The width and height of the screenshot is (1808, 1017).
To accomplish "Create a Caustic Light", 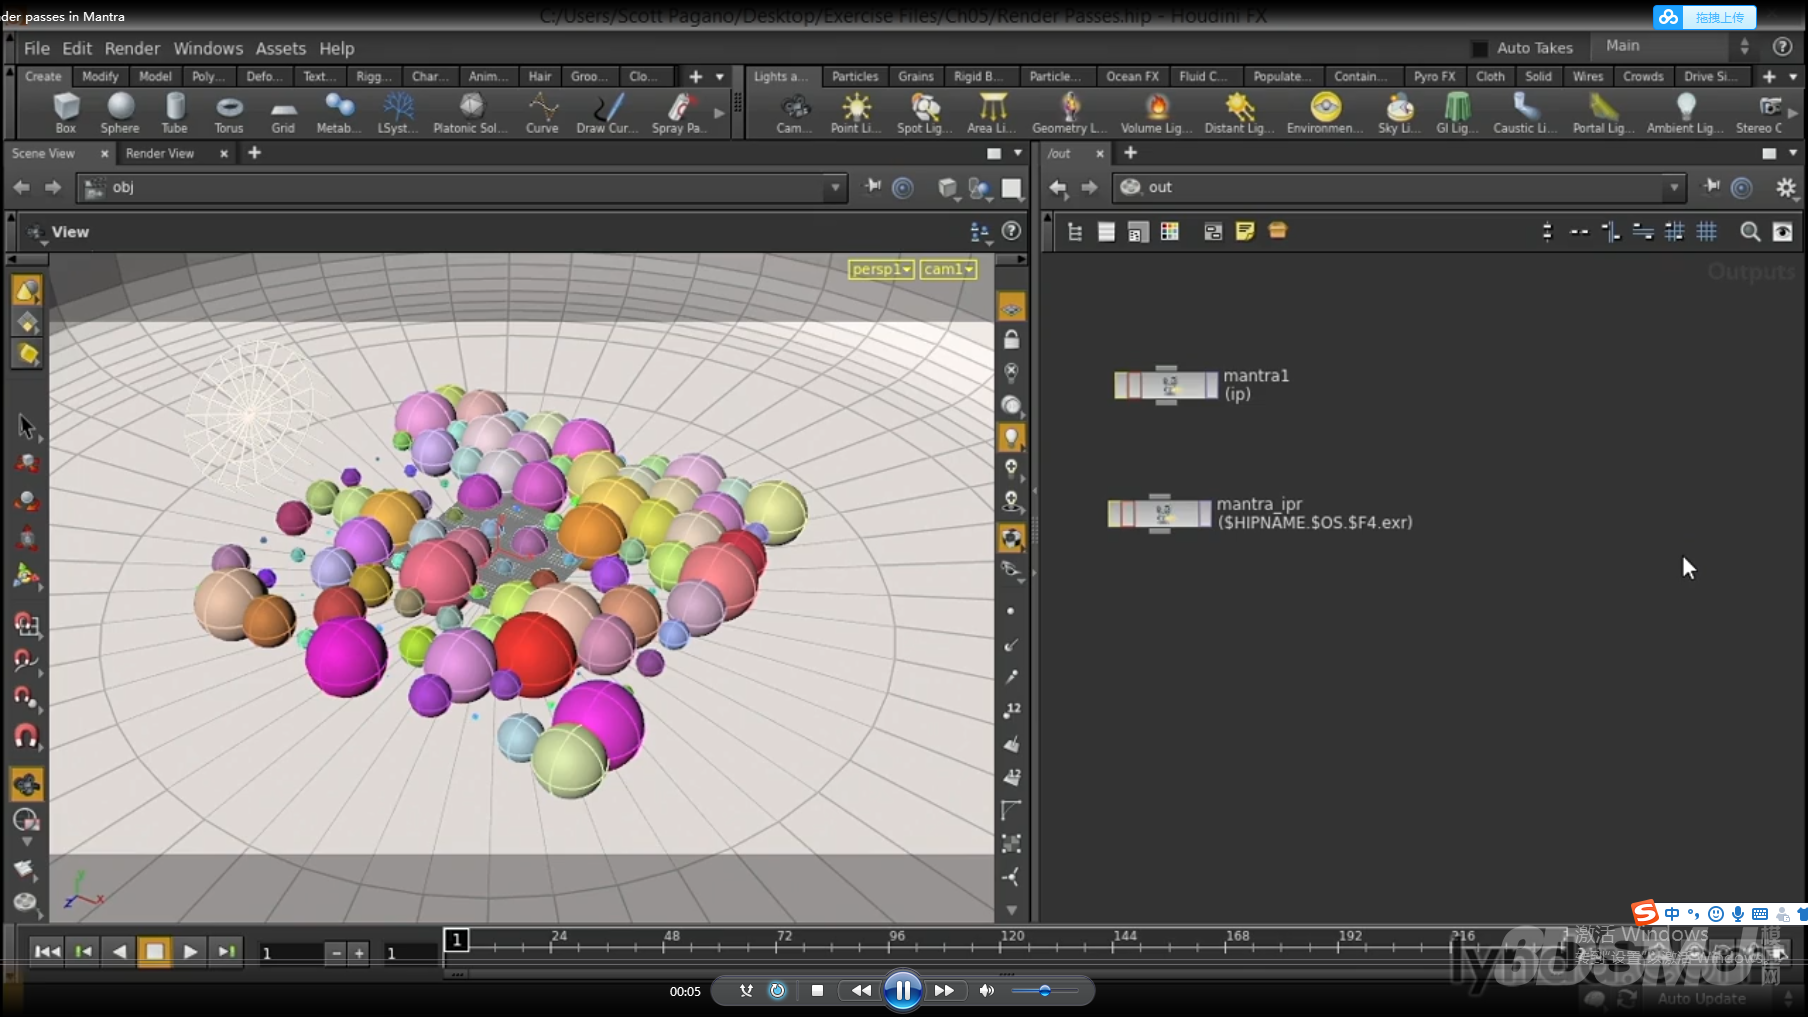I will pos(1525,112).
